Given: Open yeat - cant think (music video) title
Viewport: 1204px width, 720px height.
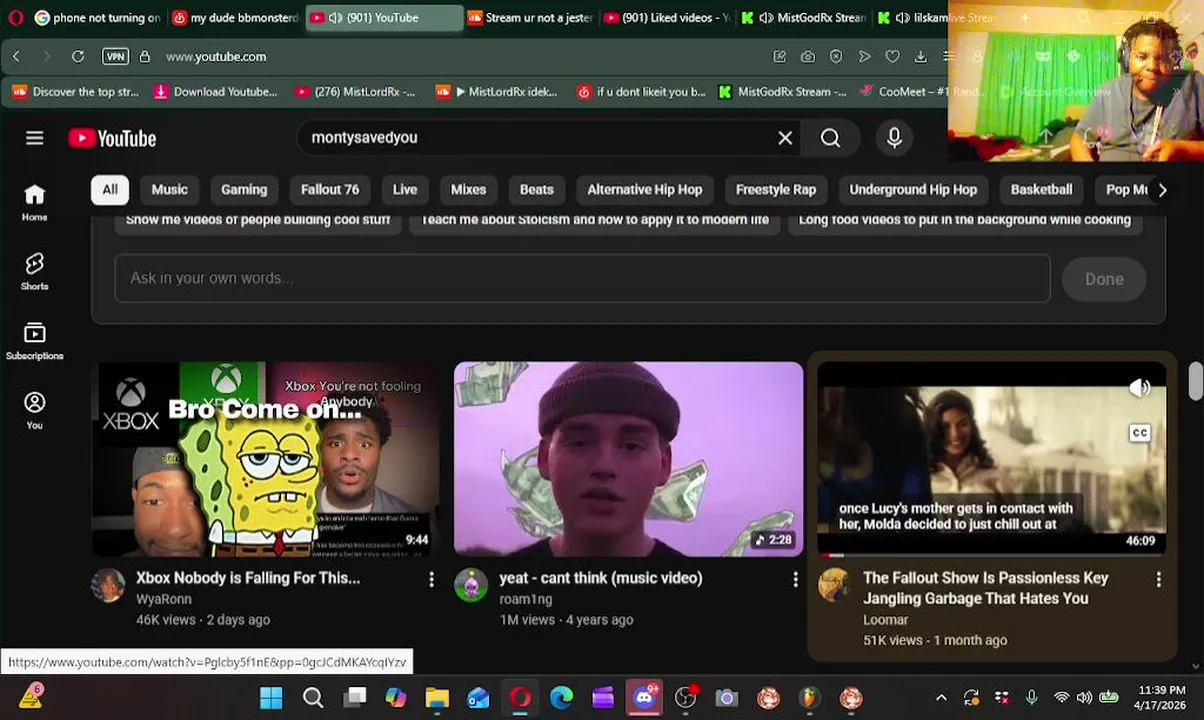Looking at the screenshot, I should point(601,578).
